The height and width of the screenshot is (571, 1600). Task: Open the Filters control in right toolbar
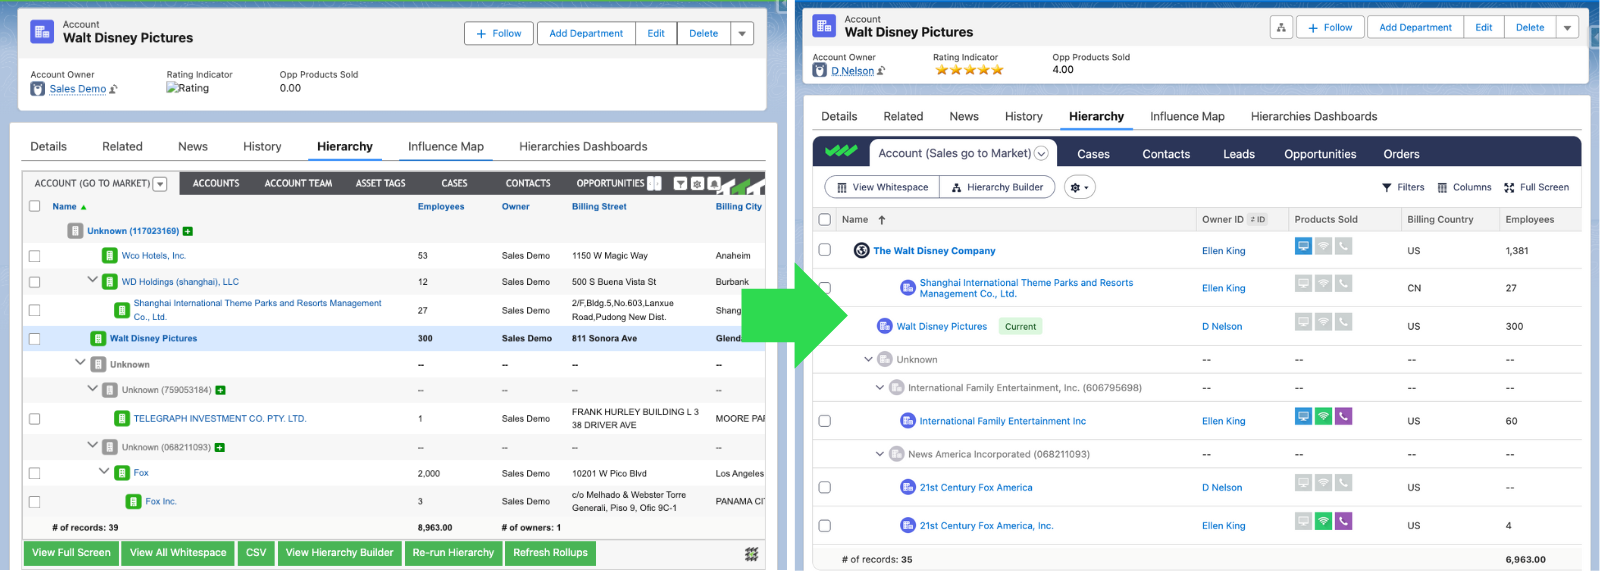click(1403, 187)
